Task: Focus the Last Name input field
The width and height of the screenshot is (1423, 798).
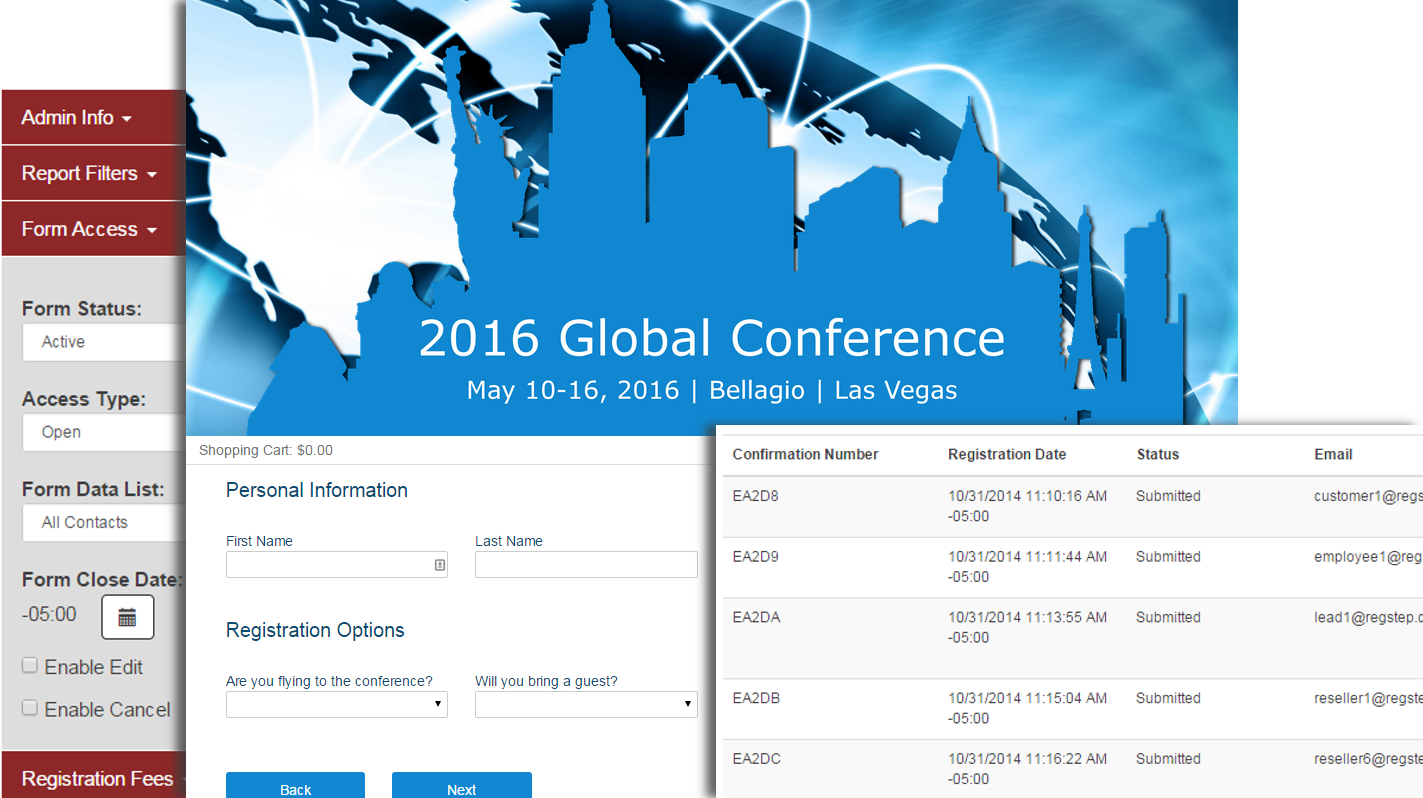Action: coord(586,565)
